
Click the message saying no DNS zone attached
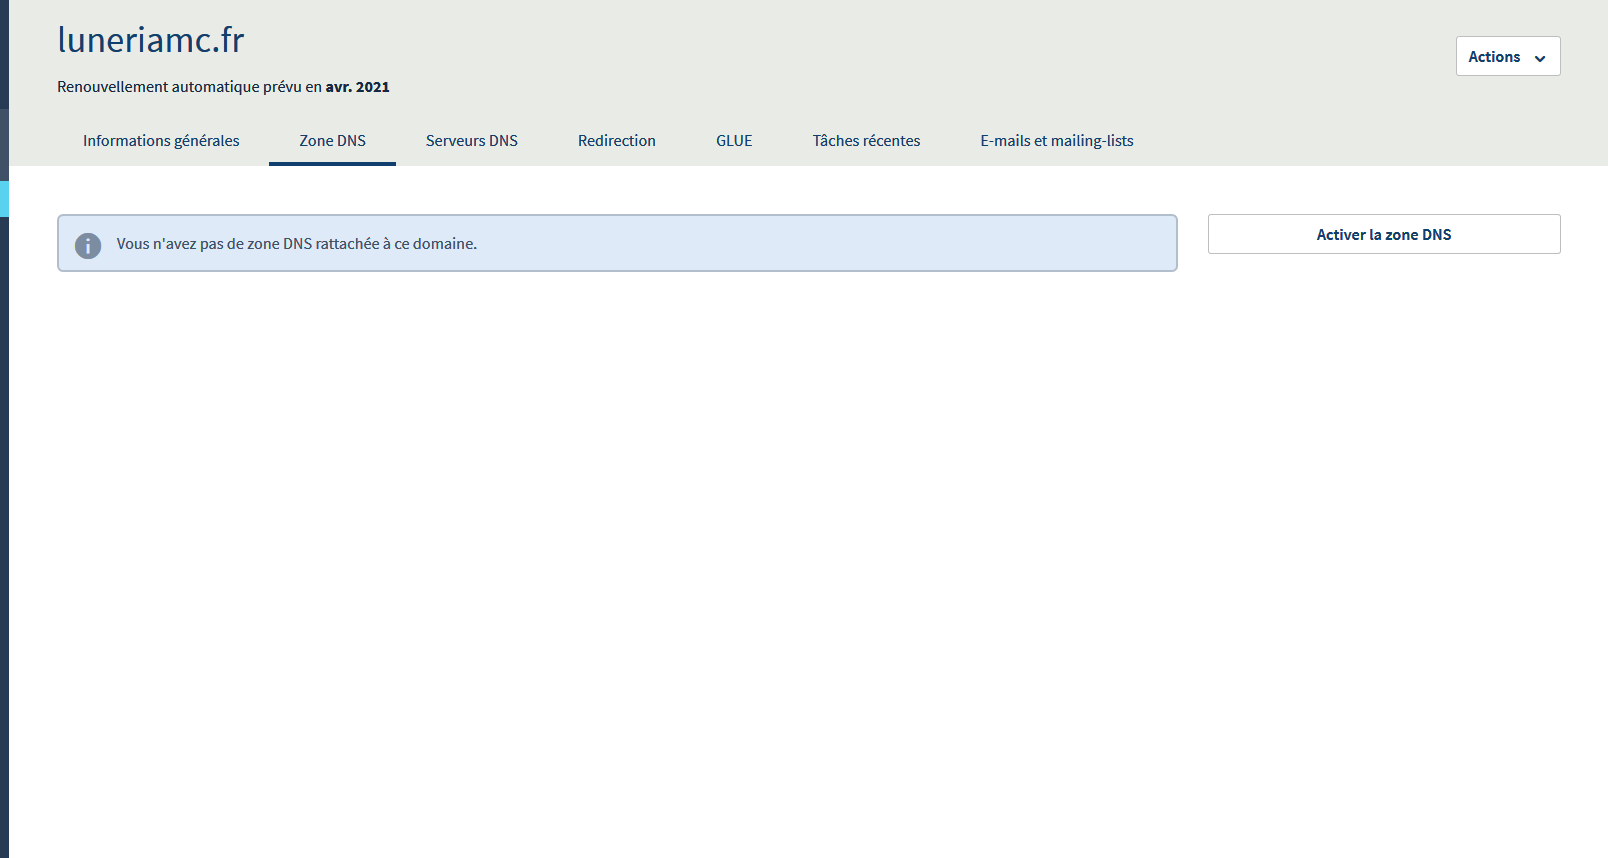click(297, 244)
